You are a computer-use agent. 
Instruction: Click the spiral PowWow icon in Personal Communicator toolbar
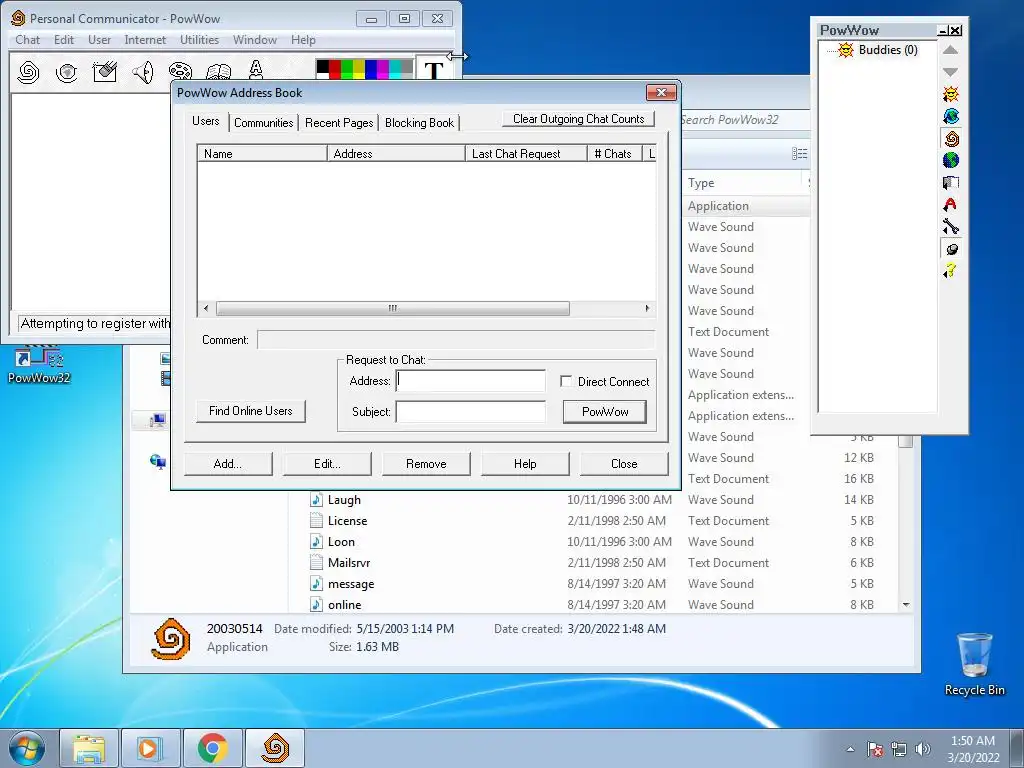[x=28, y=72]
